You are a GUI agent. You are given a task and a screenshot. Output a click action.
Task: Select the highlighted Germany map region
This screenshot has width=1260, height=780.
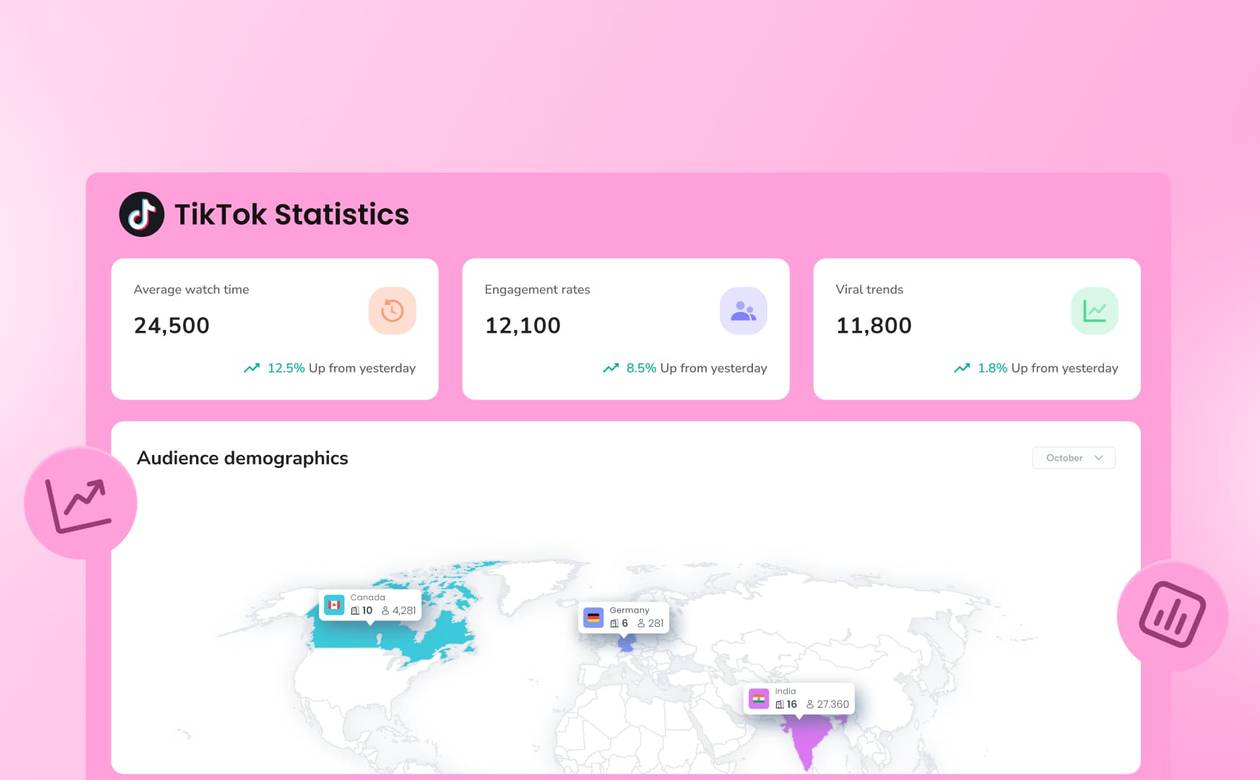[626, 643]
